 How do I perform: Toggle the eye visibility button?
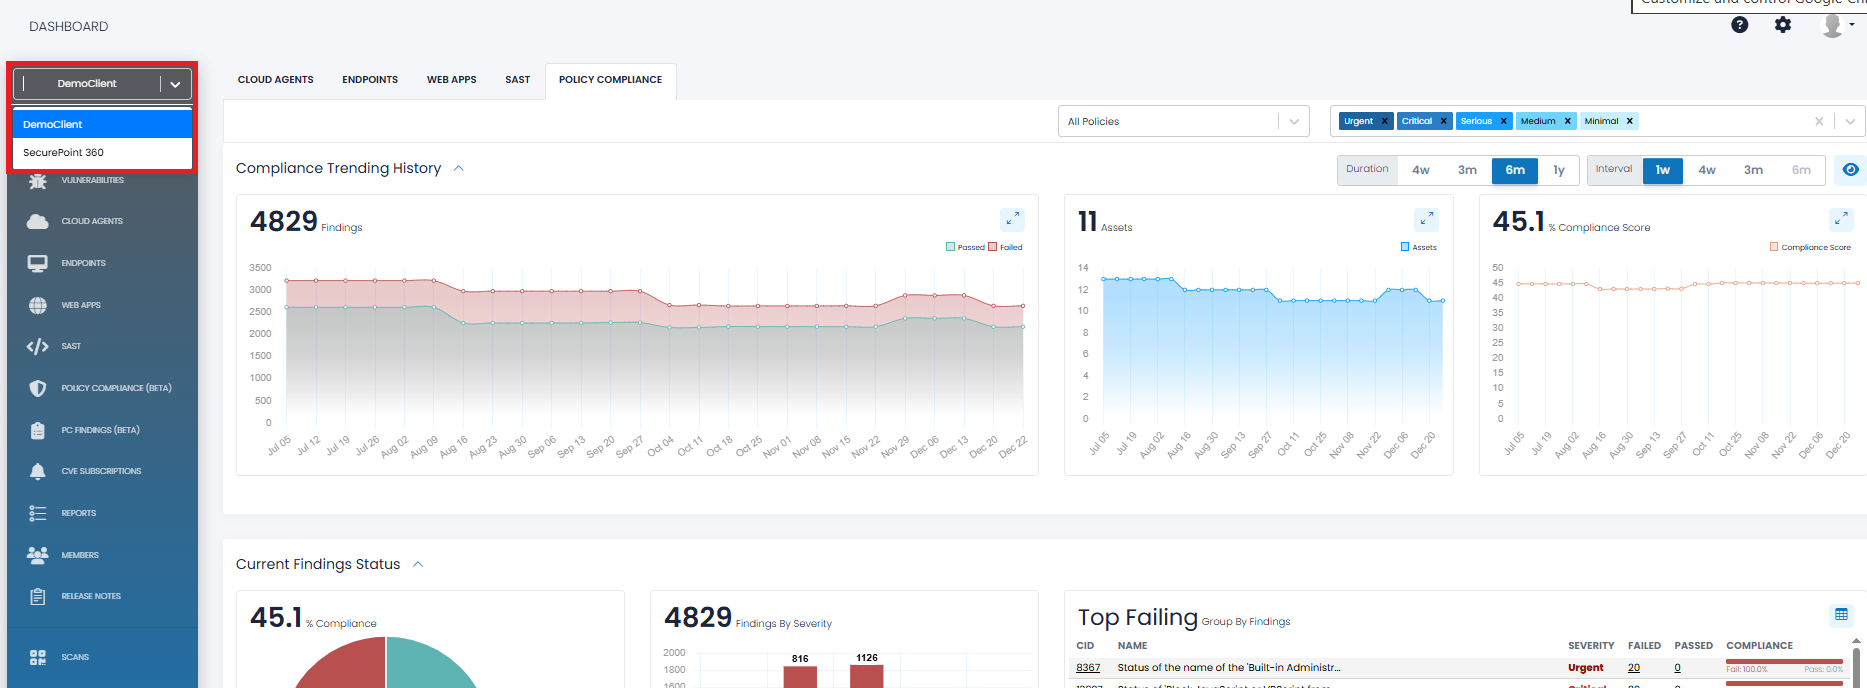tap(1850, 170)
